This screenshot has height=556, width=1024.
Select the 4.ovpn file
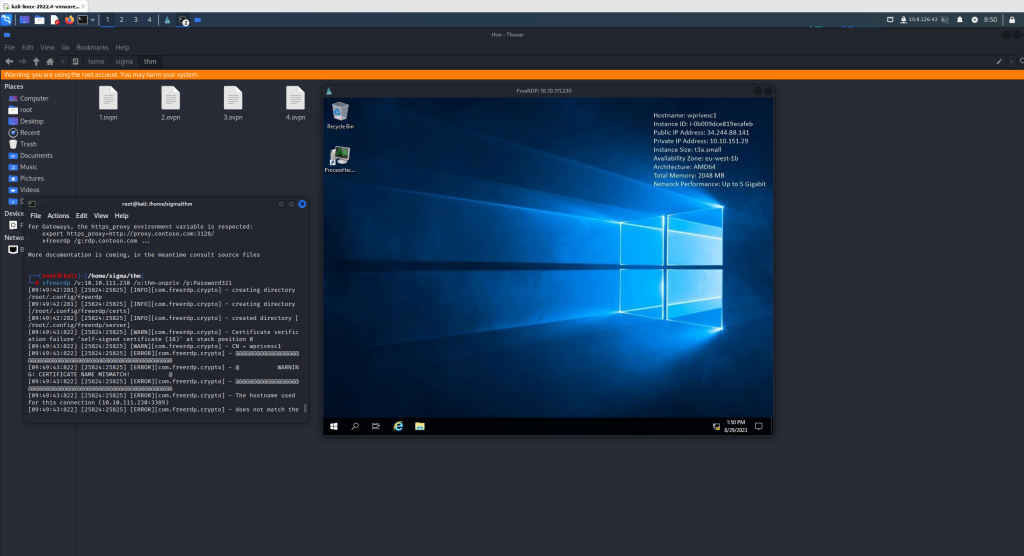(295, 103)
